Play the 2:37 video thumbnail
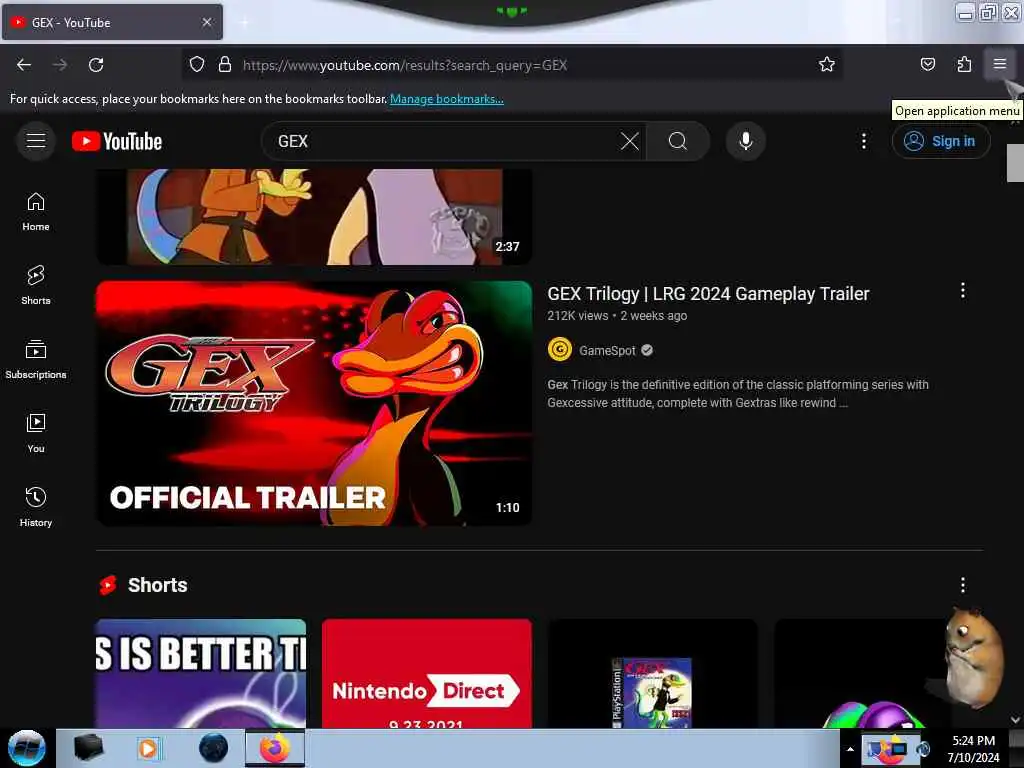The height and width of the screenshot is (768, 1024). coord(314,217)
